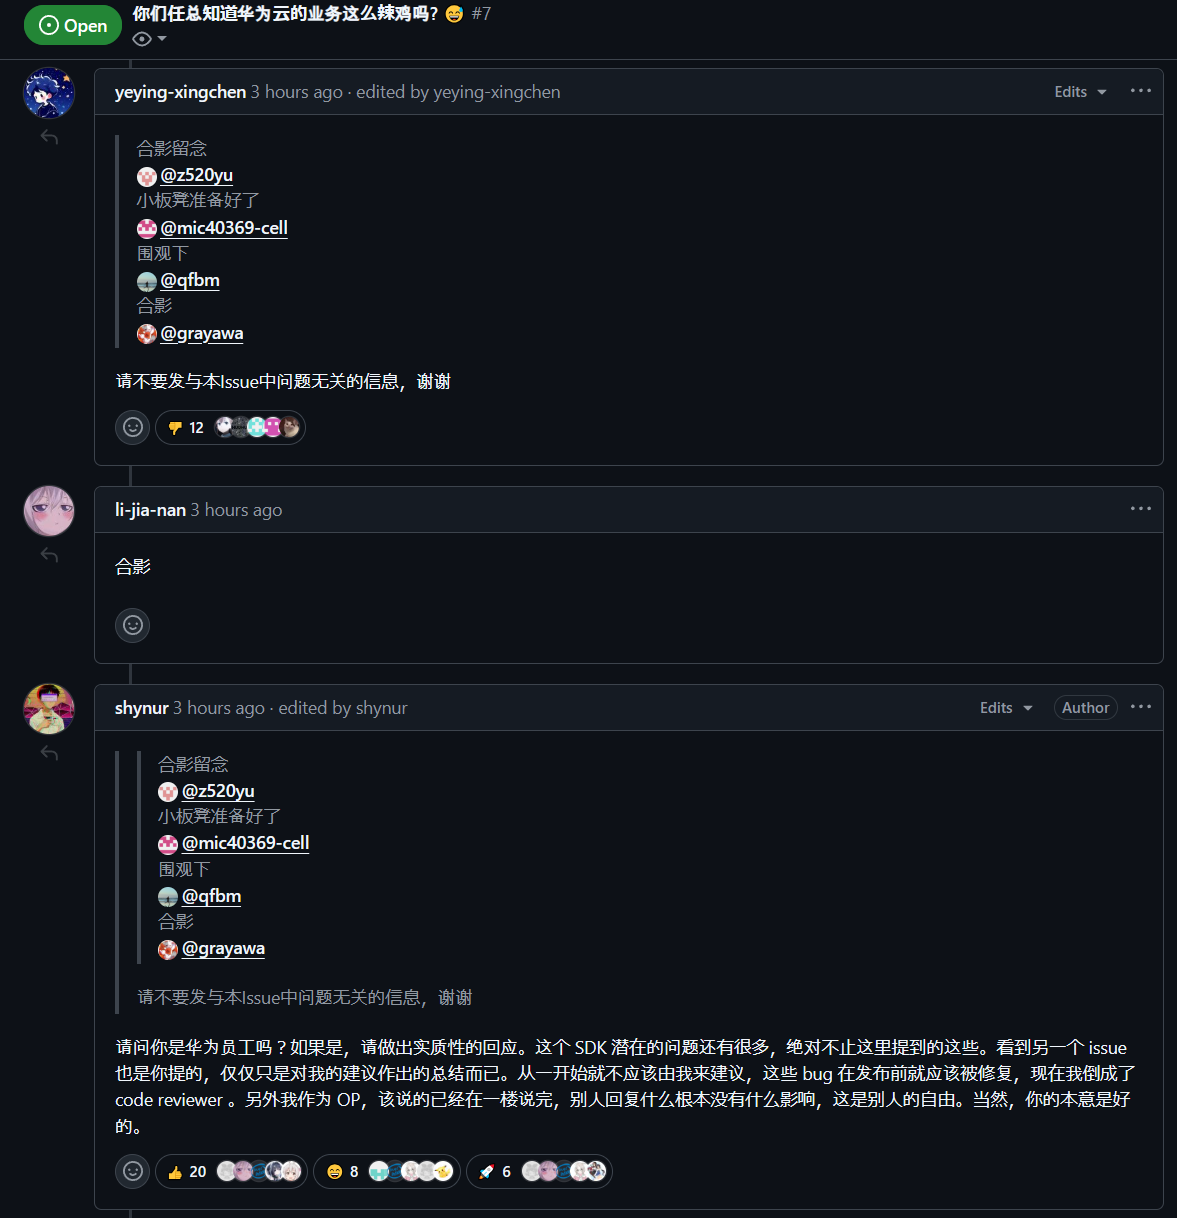Open three-dot menu on yeying-xingchen's comment
Screen dimensions: 1177x1218
tap(1141, 91)
